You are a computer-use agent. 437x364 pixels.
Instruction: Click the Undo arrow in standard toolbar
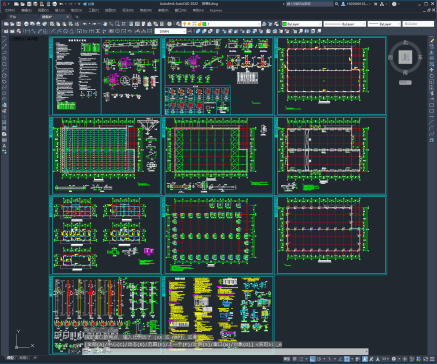click(85, 24)
